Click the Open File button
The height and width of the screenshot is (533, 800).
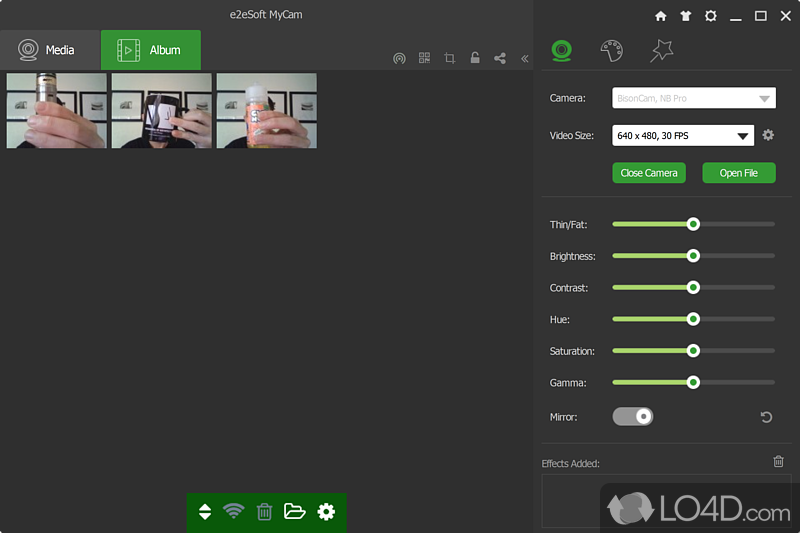(738, 173)
